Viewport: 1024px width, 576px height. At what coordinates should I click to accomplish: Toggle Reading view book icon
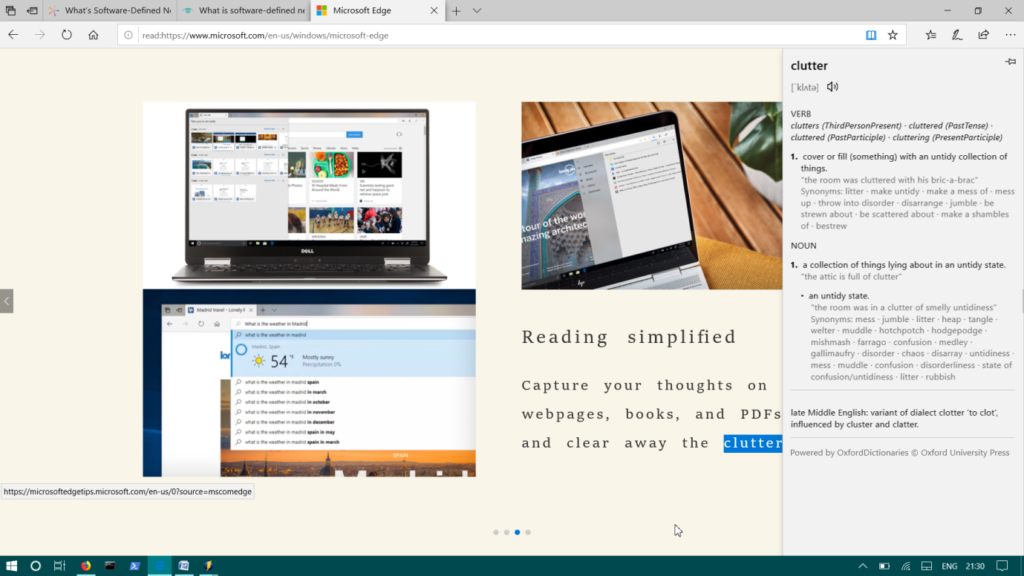(x=871, y=35)
